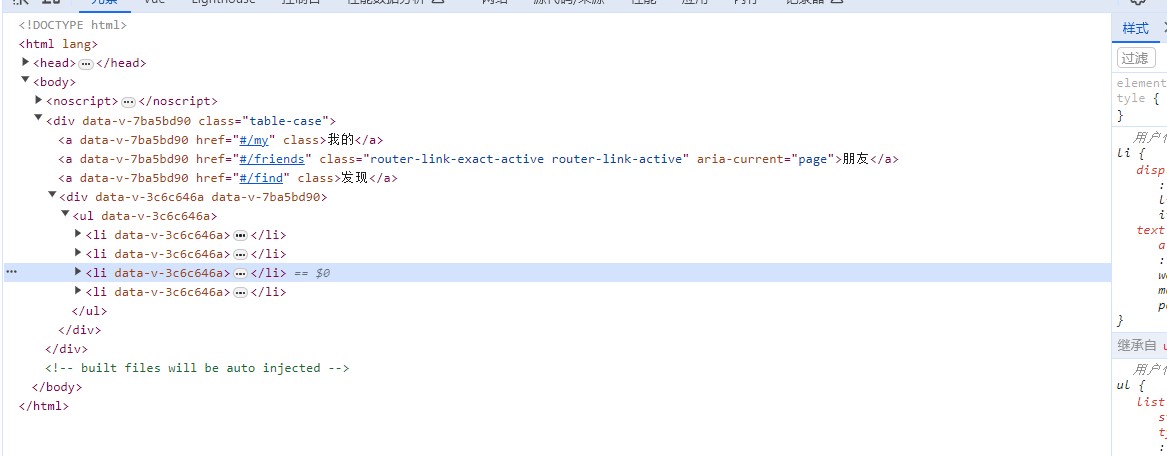1167x456 pixels.
Task: Collapse the body element node
Action: point(26,81)
